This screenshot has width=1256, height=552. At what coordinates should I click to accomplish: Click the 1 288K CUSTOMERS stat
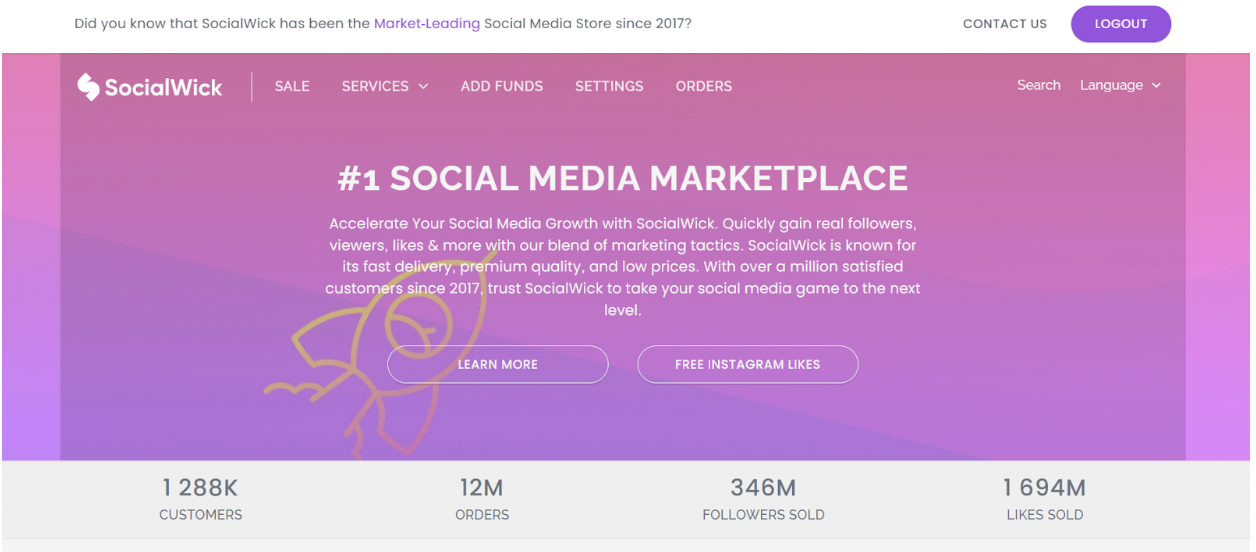coord(201,499)
